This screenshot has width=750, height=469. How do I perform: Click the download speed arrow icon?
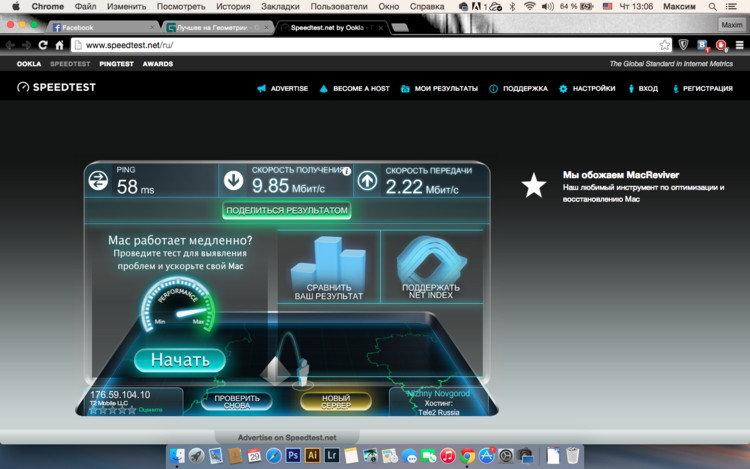click(x=233, y=180)
